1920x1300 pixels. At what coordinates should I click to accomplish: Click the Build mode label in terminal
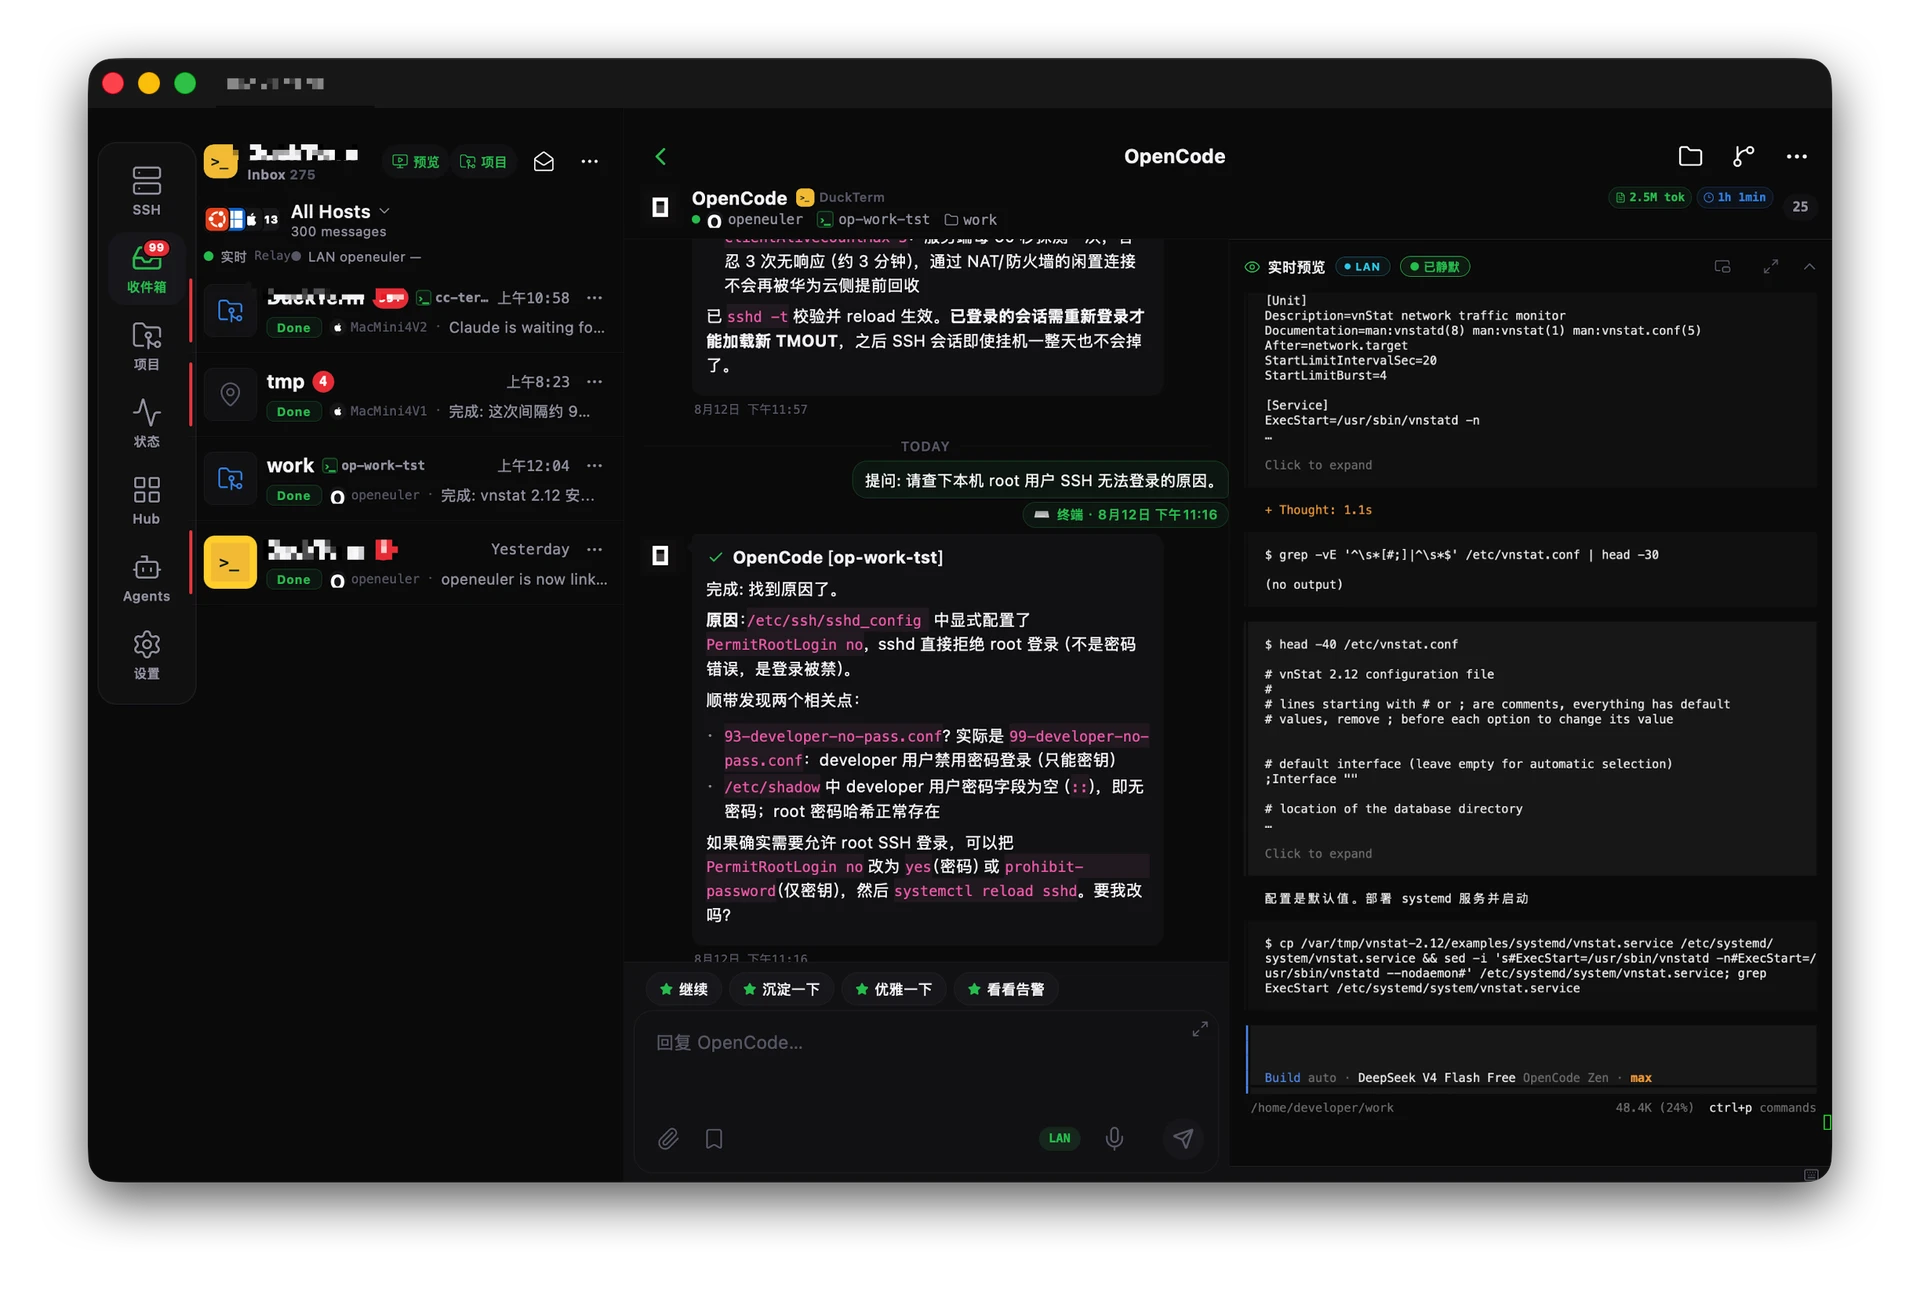point(1282,1078)
